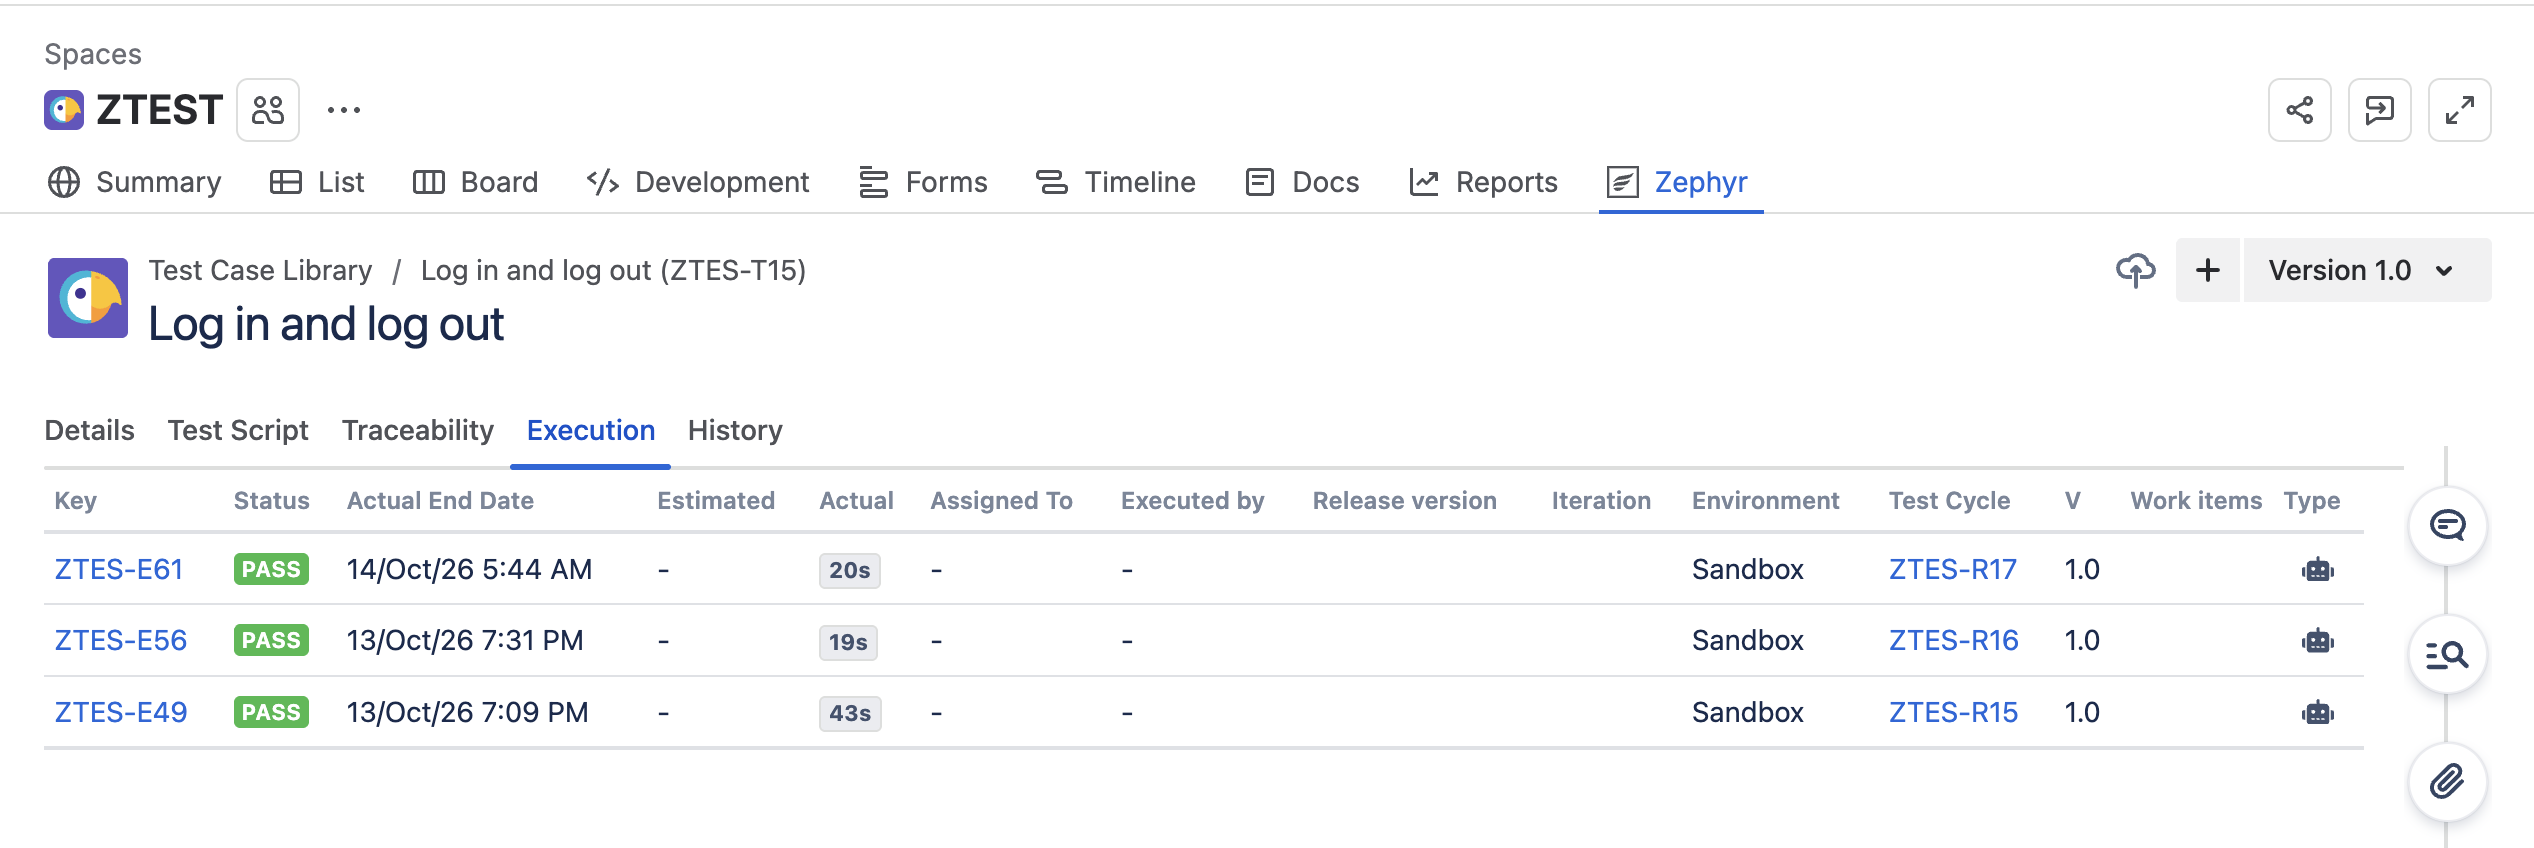Select the Execution tab

tap(591, 430)
